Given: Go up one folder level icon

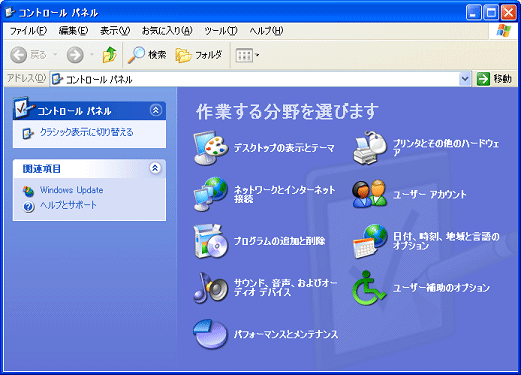Looking at the screenshot, I should 109,55.
